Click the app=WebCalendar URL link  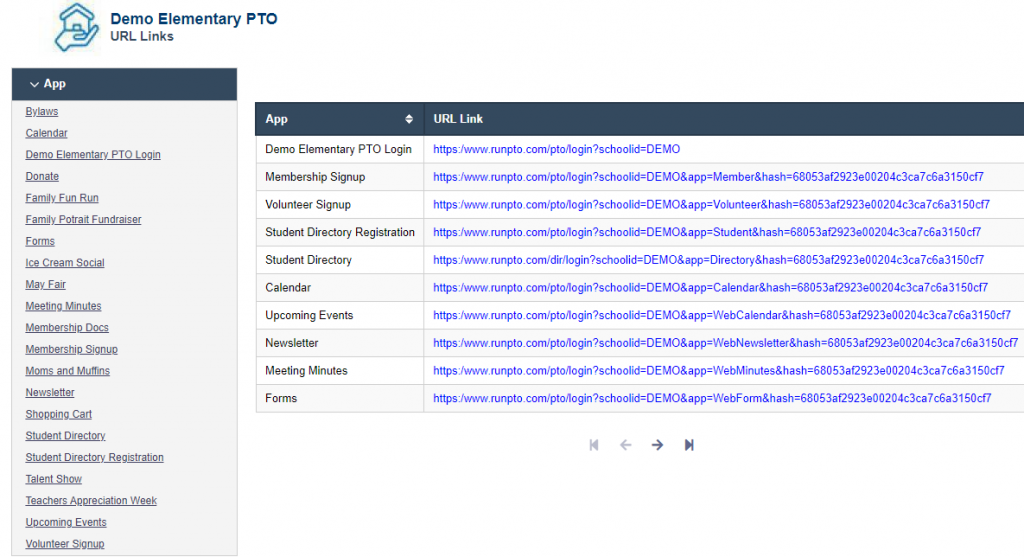click(722, 315)
